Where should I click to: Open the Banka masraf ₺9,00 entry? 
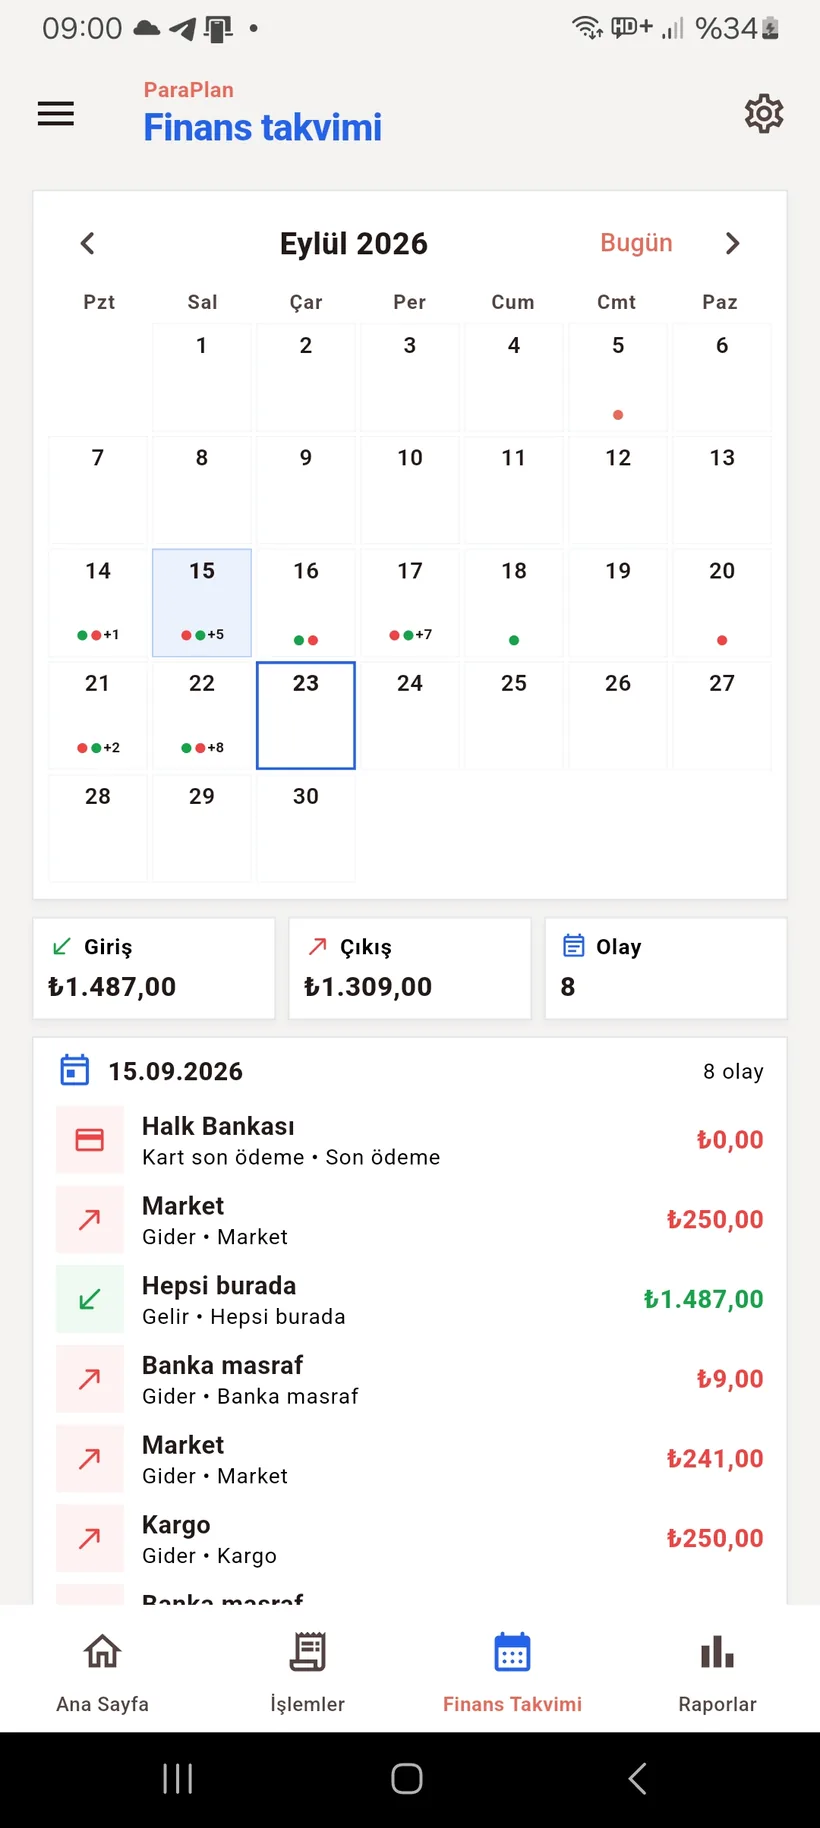[x=410, y=1379]
